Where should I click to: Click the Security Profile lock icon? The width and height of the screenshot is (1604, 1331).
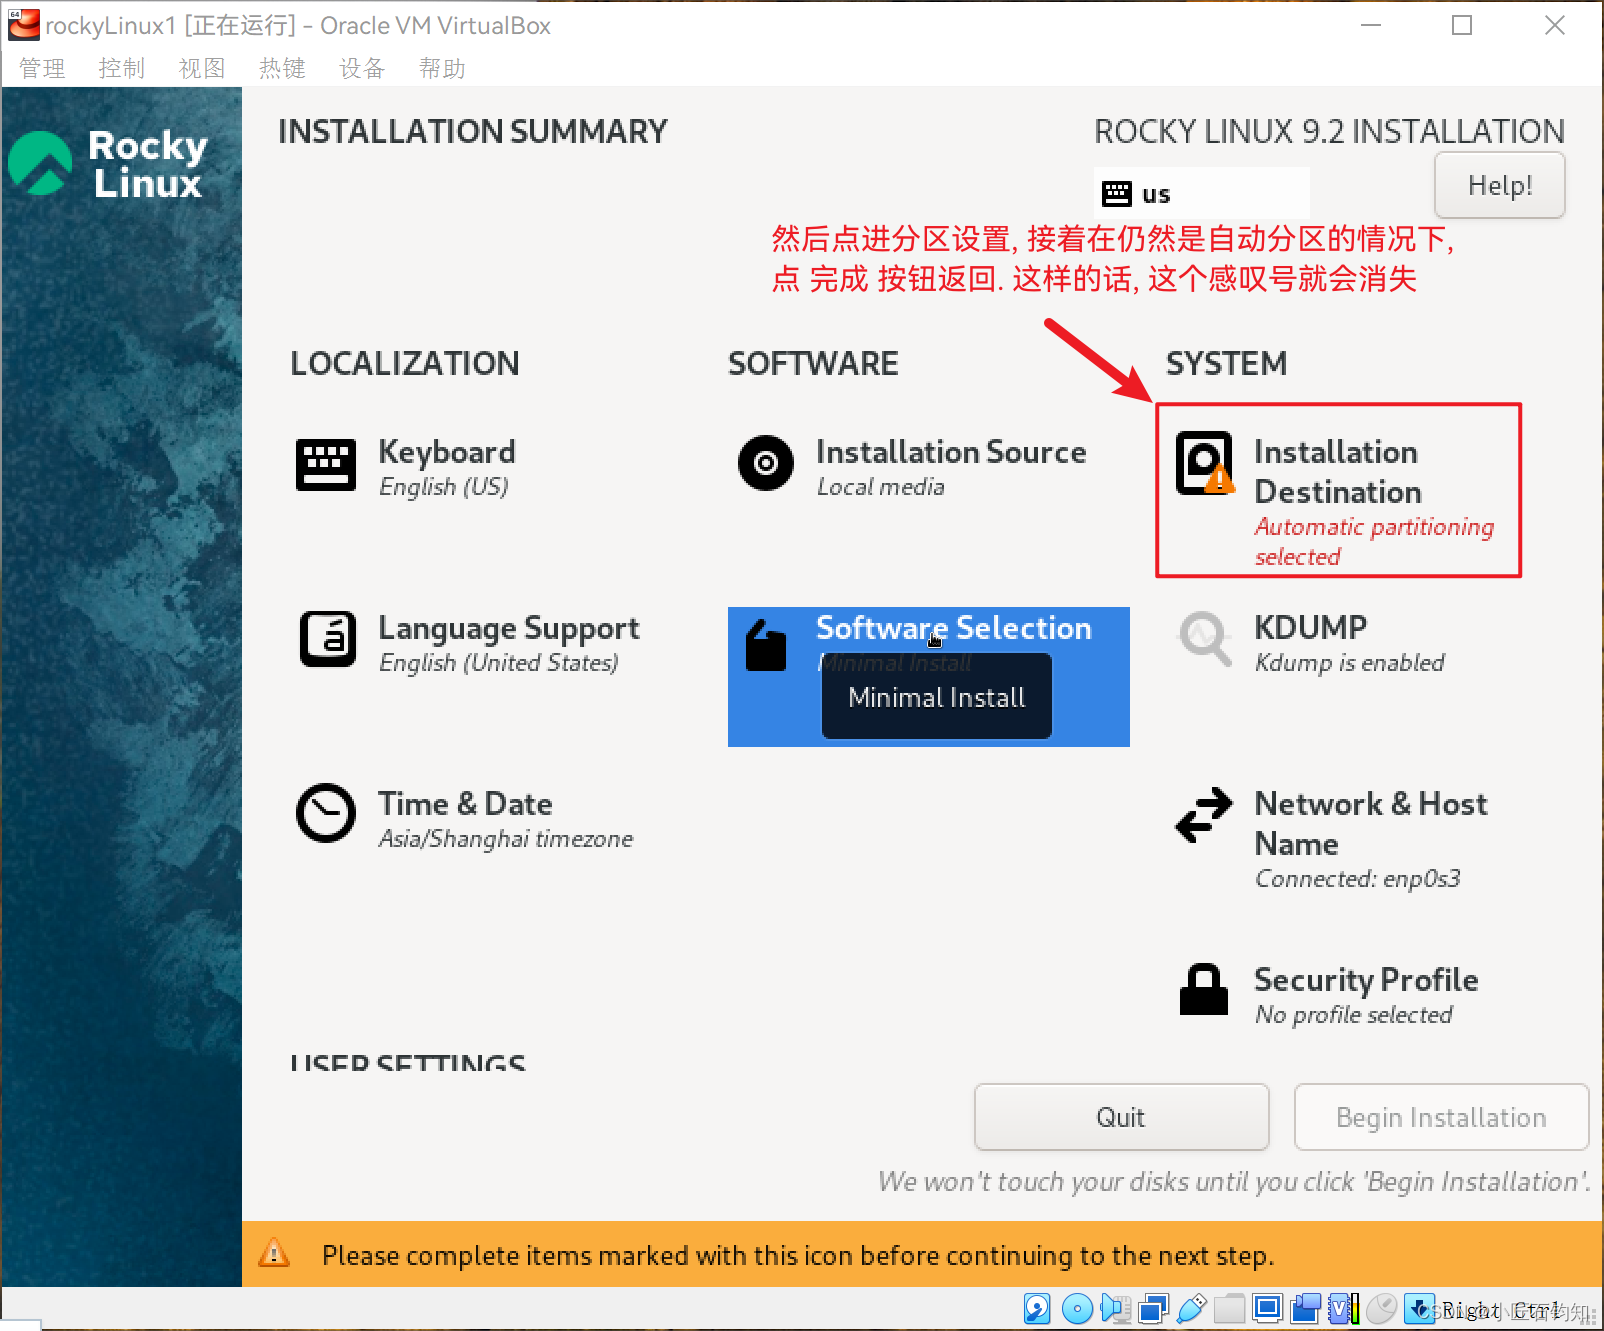pyautogui.click(x=1204, y=990)
